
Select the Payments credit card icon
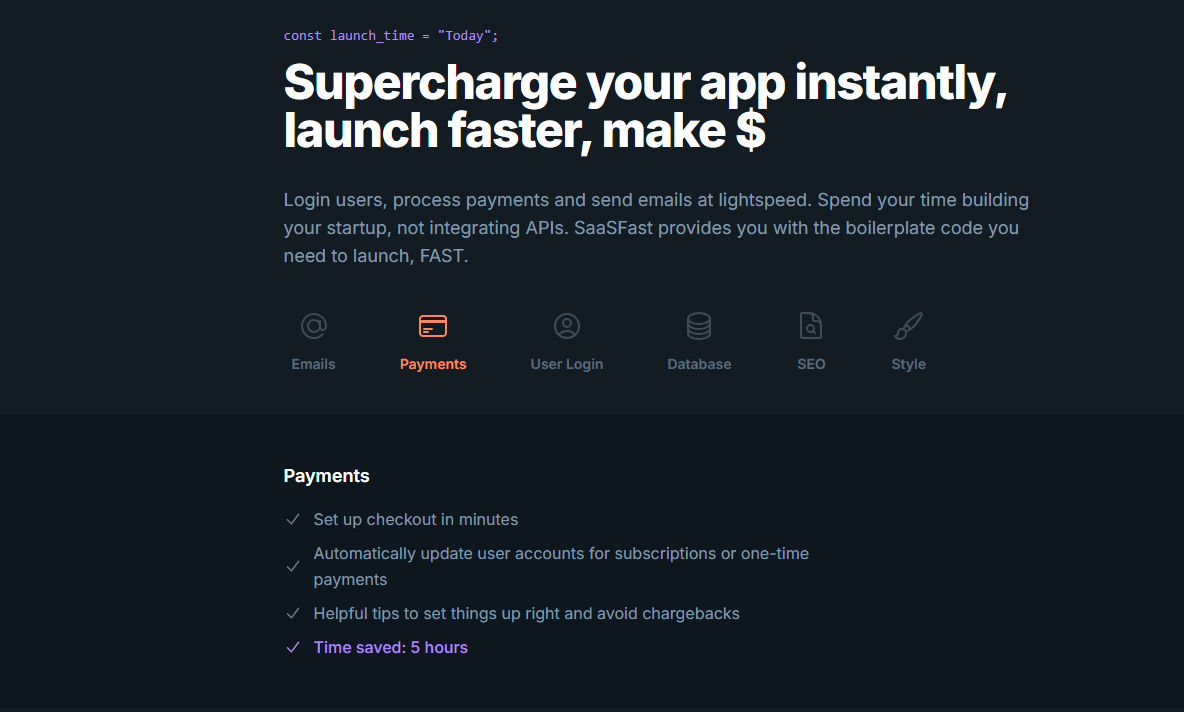point(433,326)
